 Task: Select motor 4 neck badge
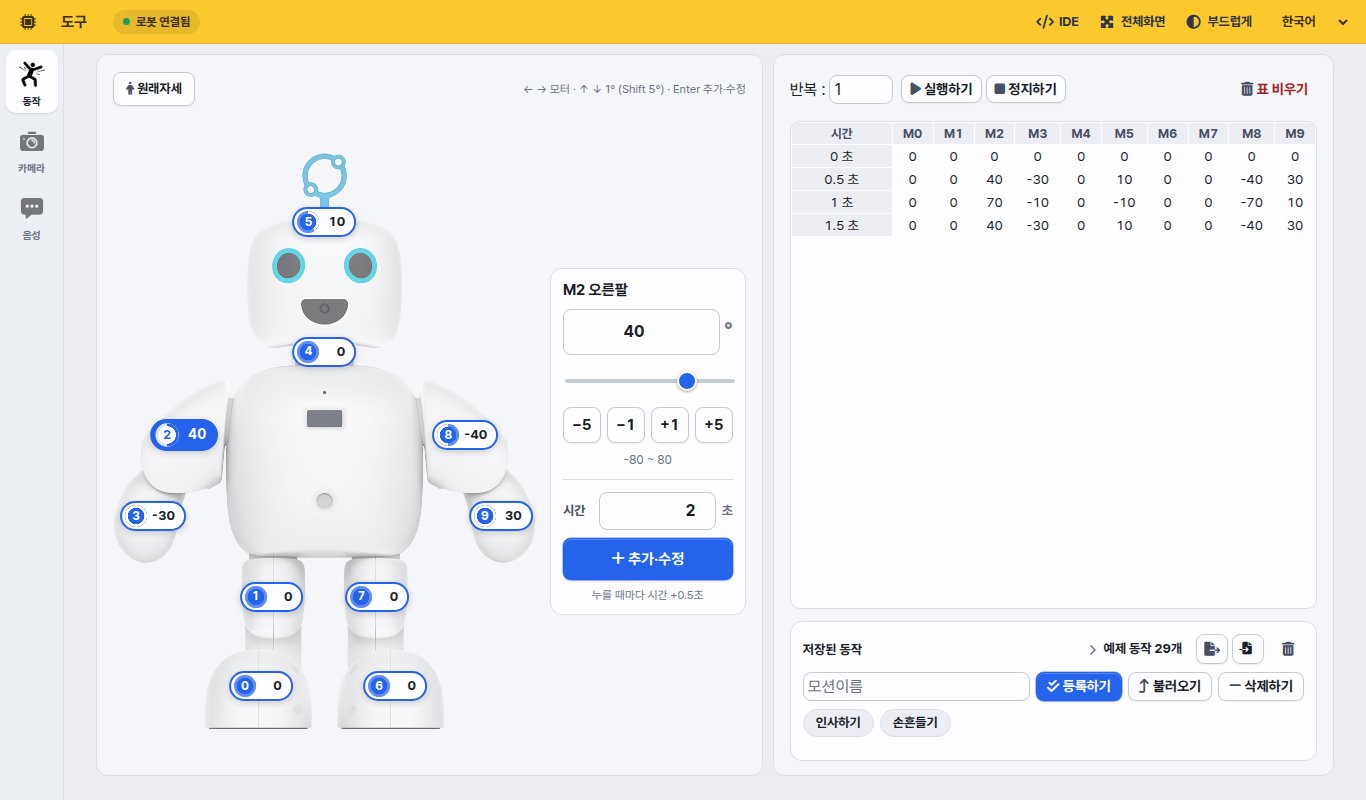324,352
